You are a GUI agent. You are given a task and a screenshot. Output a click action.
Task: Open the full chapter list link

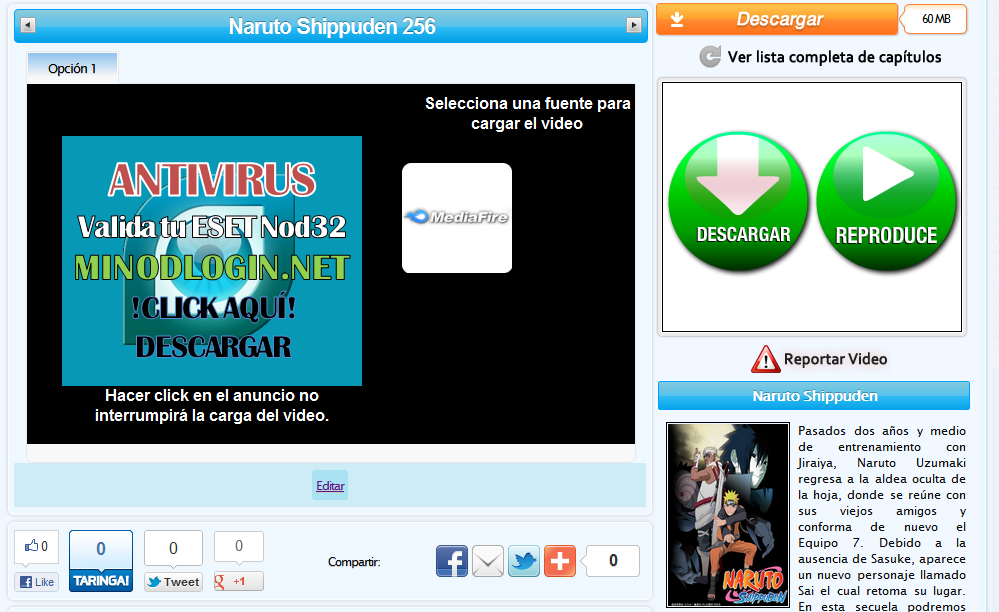[834, 57]
